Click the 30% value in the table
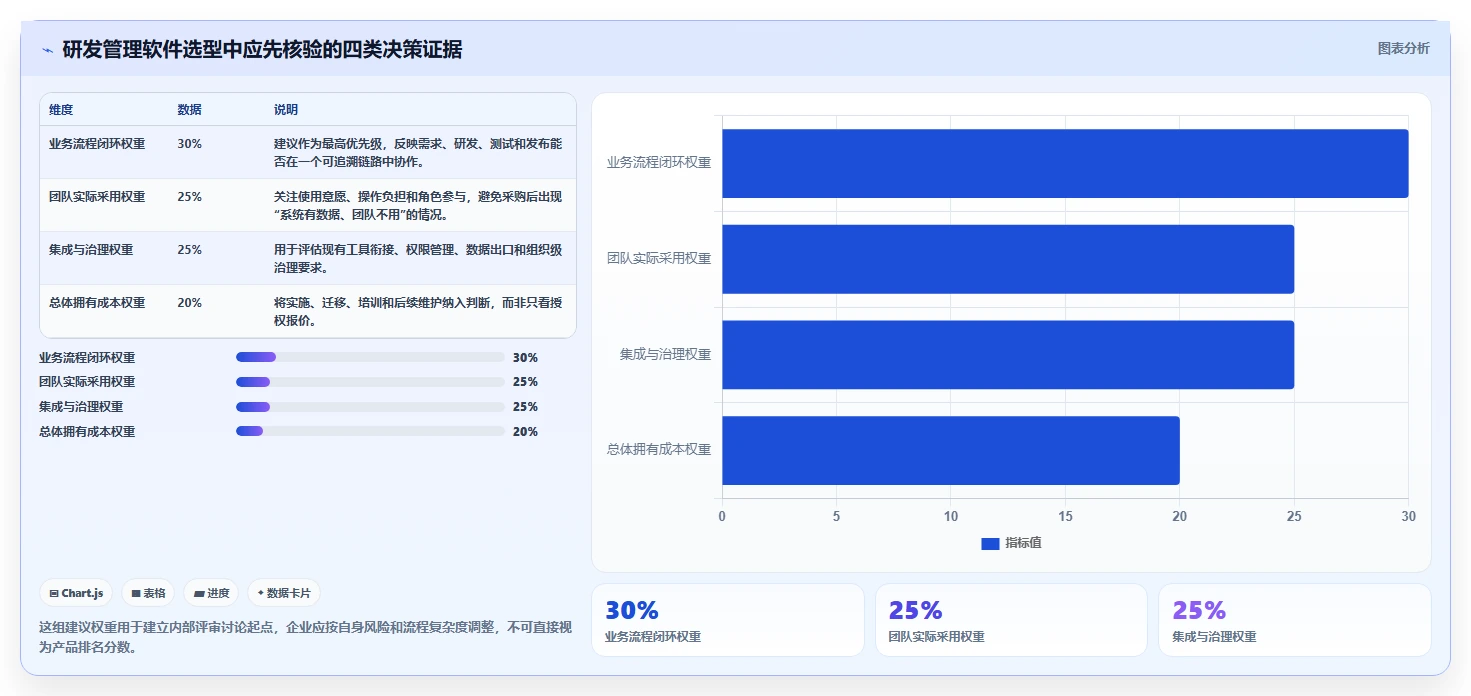The height and width of the screenshot is (696, 1471). [x=189, y=144]
